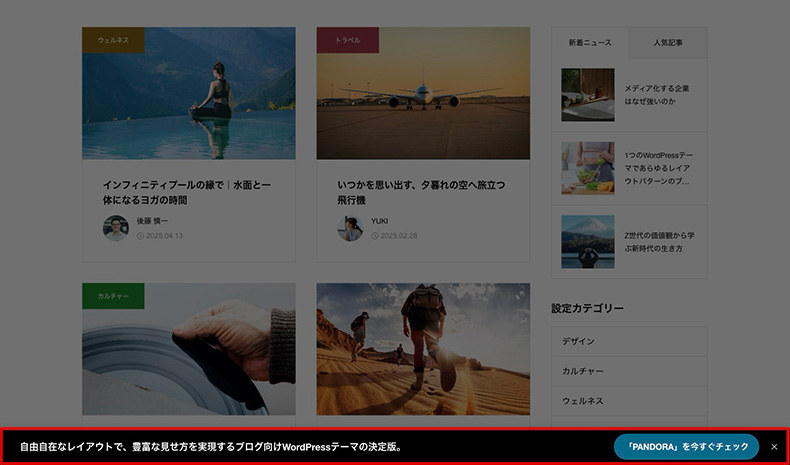This screenshot has width=790, height=465.
Task: Switch to the 人気記事 tab
Action: 668,43
